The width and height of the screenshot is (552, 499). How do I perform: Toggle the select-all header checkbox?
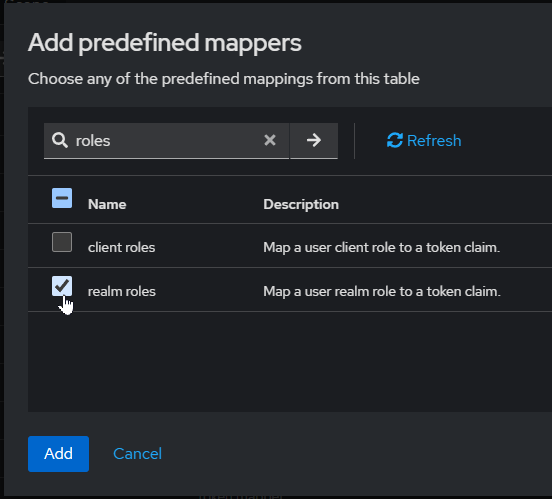click(62, 198)
